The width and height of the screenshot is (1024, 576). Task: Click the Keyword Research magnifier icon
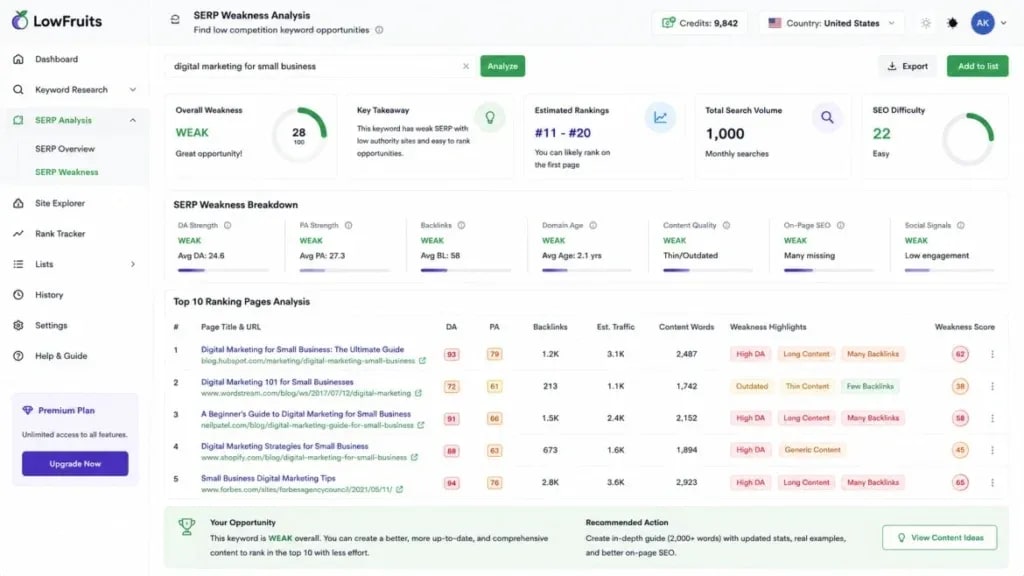pyautogui.click(x=18, y=89)
